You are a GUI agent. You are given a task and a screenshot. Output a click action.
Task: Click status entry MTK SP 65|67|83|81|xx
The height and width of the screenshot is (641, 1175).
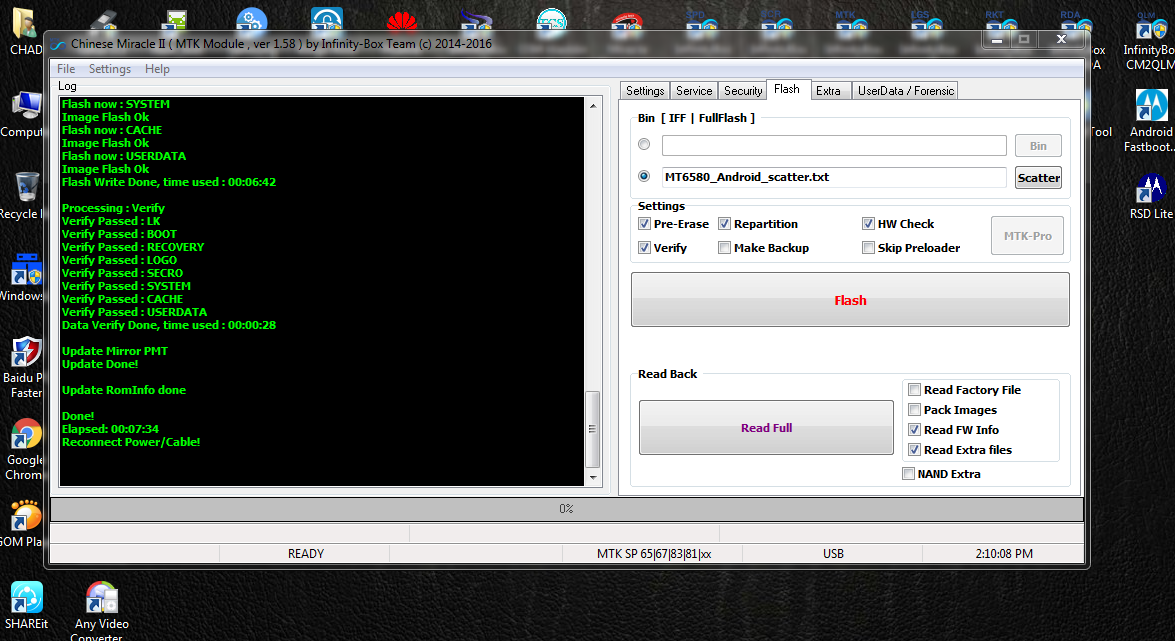point(653,553)
